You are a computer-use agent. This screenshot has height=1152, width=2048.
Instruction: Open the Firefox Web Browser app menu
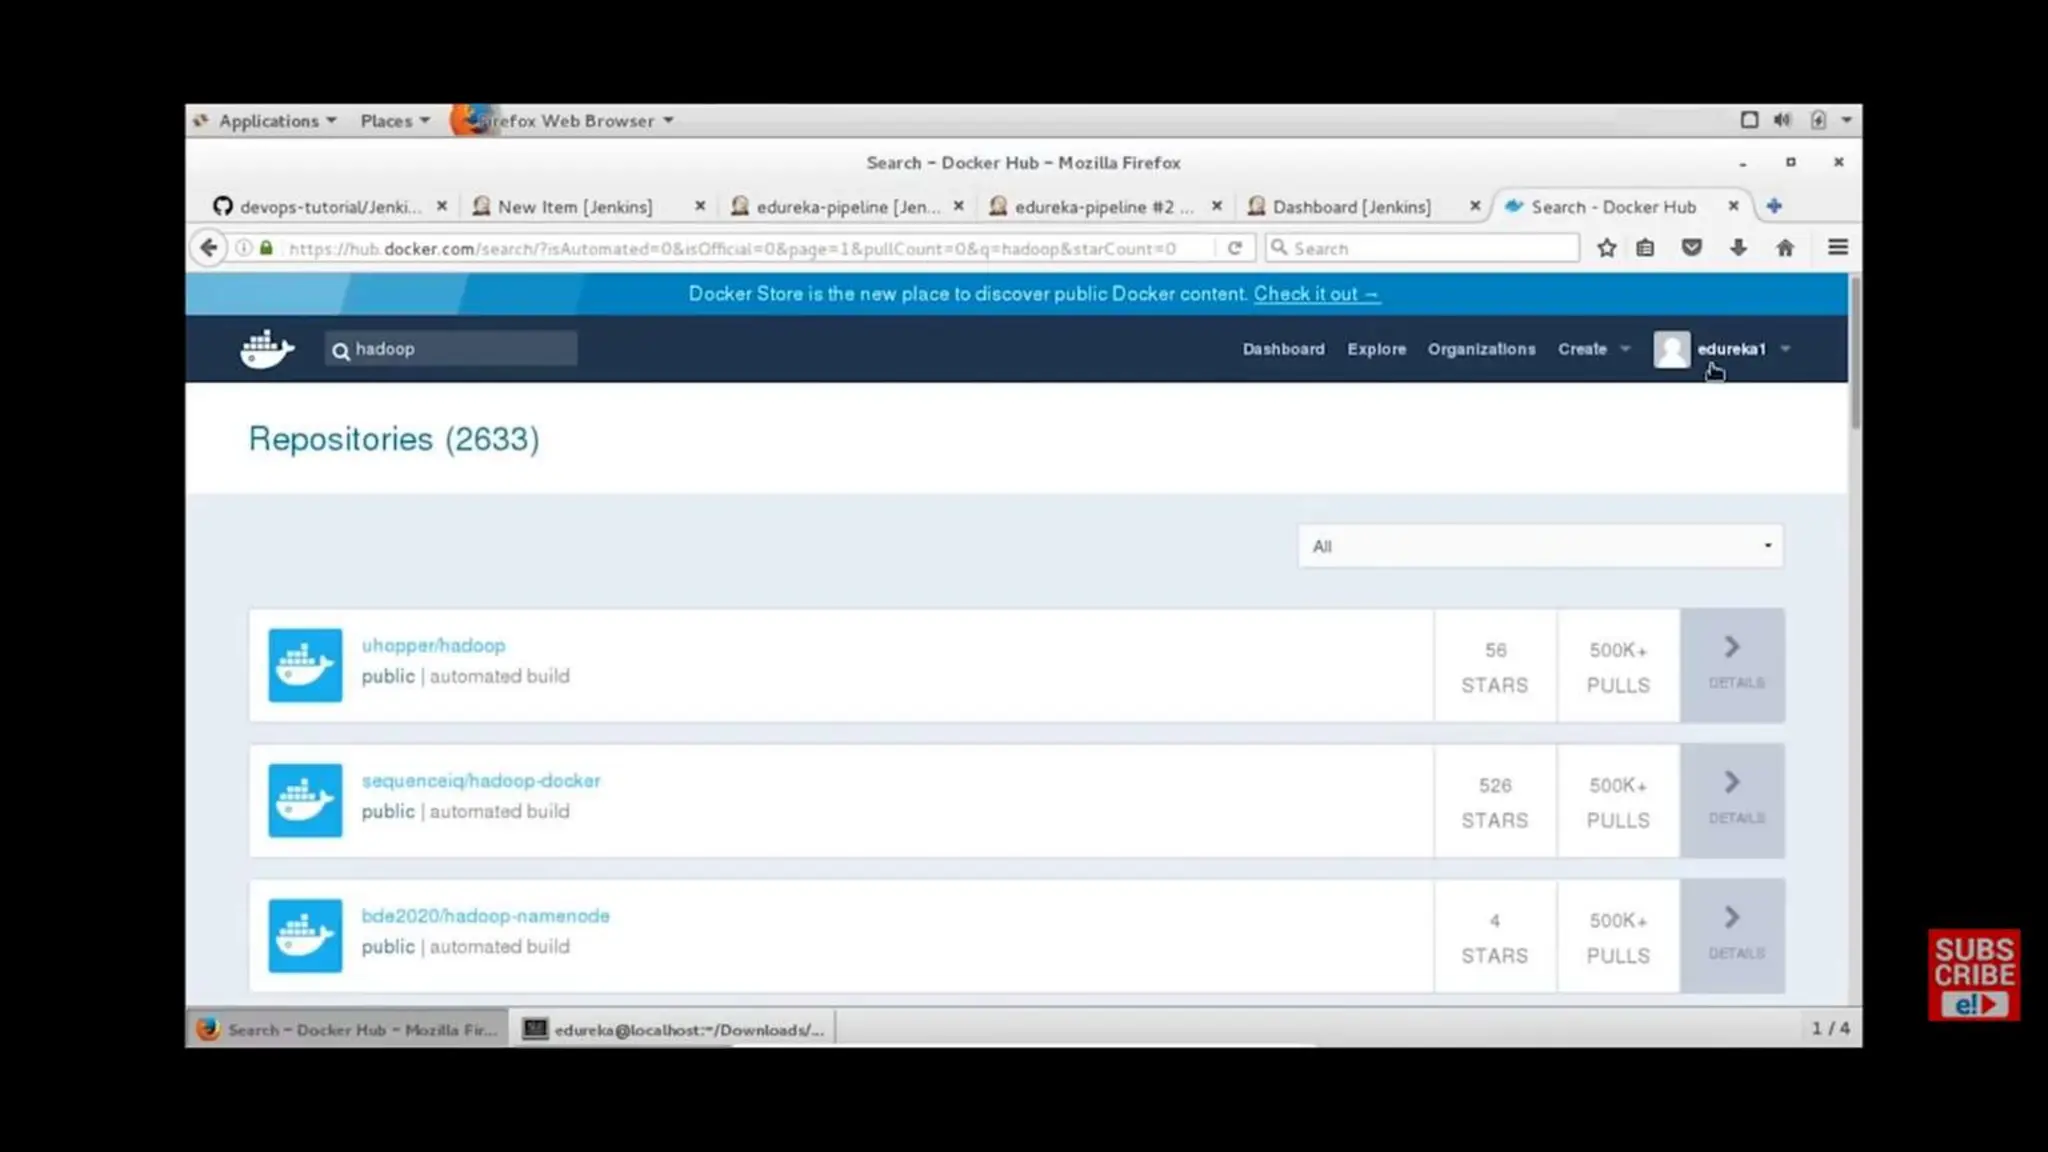[x=563, y=121]
